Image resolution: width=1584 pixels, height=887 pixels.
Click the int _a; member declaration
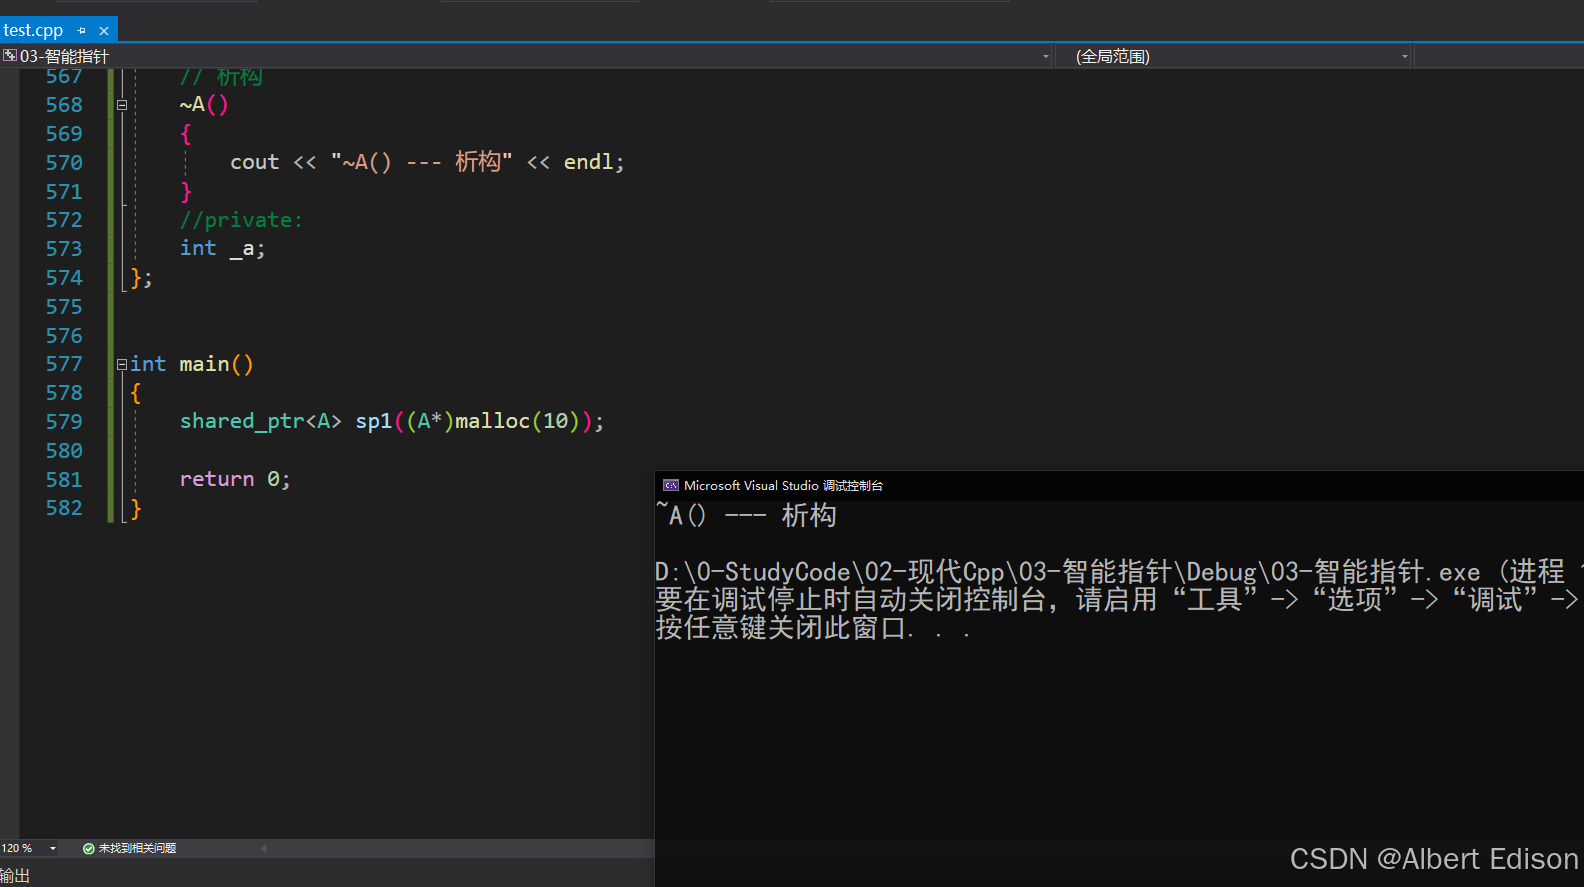pyautogui.click(x=222, y=248)
